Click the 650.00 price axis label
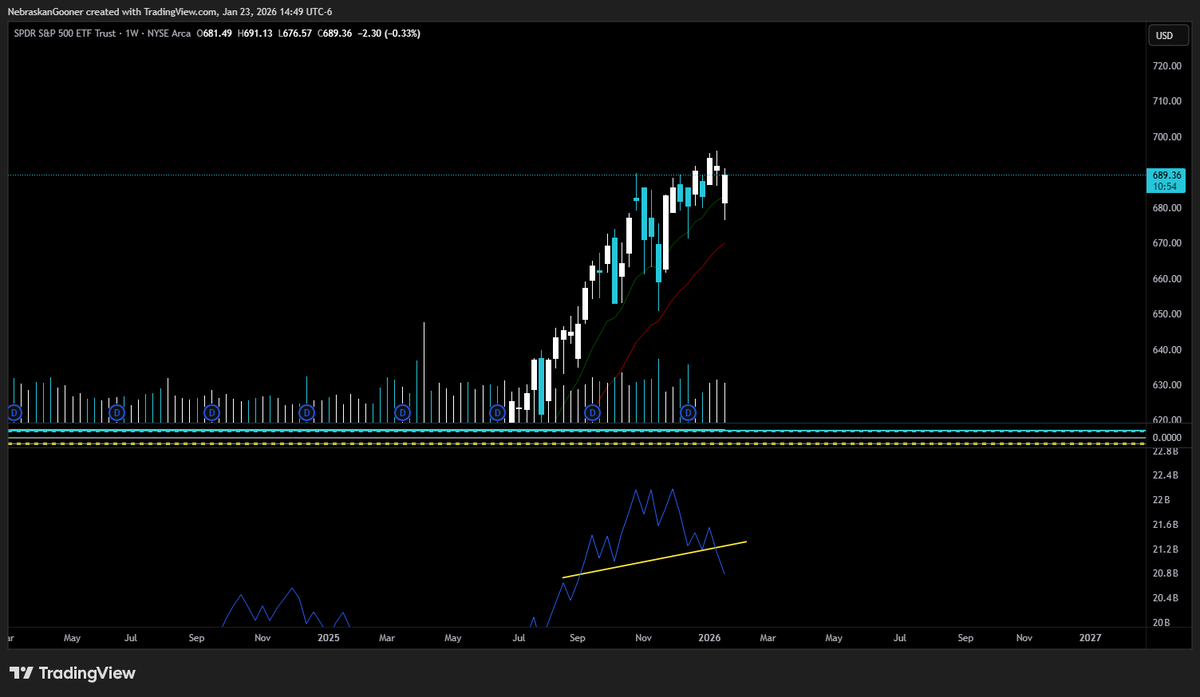 click(1167, 314)
